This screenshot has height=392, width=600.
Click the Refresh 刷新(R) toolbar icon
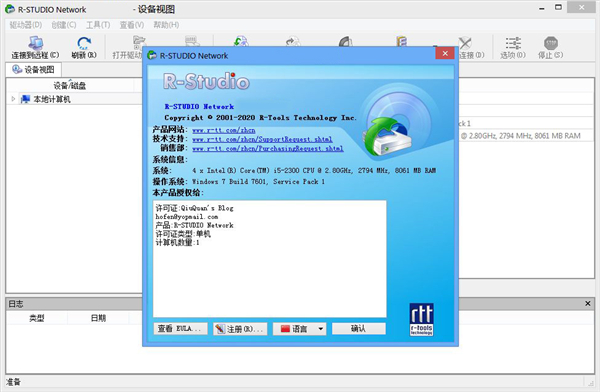point(84,43)
